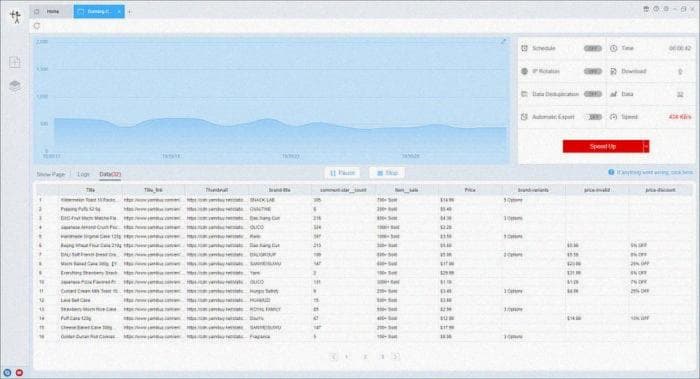Click the comment-star__count column header
This screenshot has height=379, width=700.
tap(343, 190)
